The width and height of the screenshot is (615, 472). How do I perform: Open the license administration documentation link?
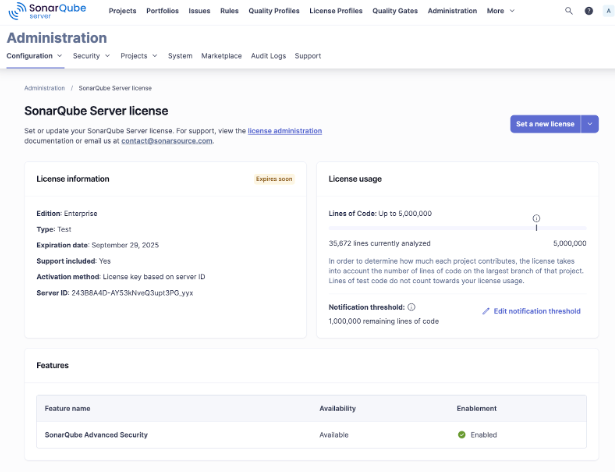click(284, 131)
